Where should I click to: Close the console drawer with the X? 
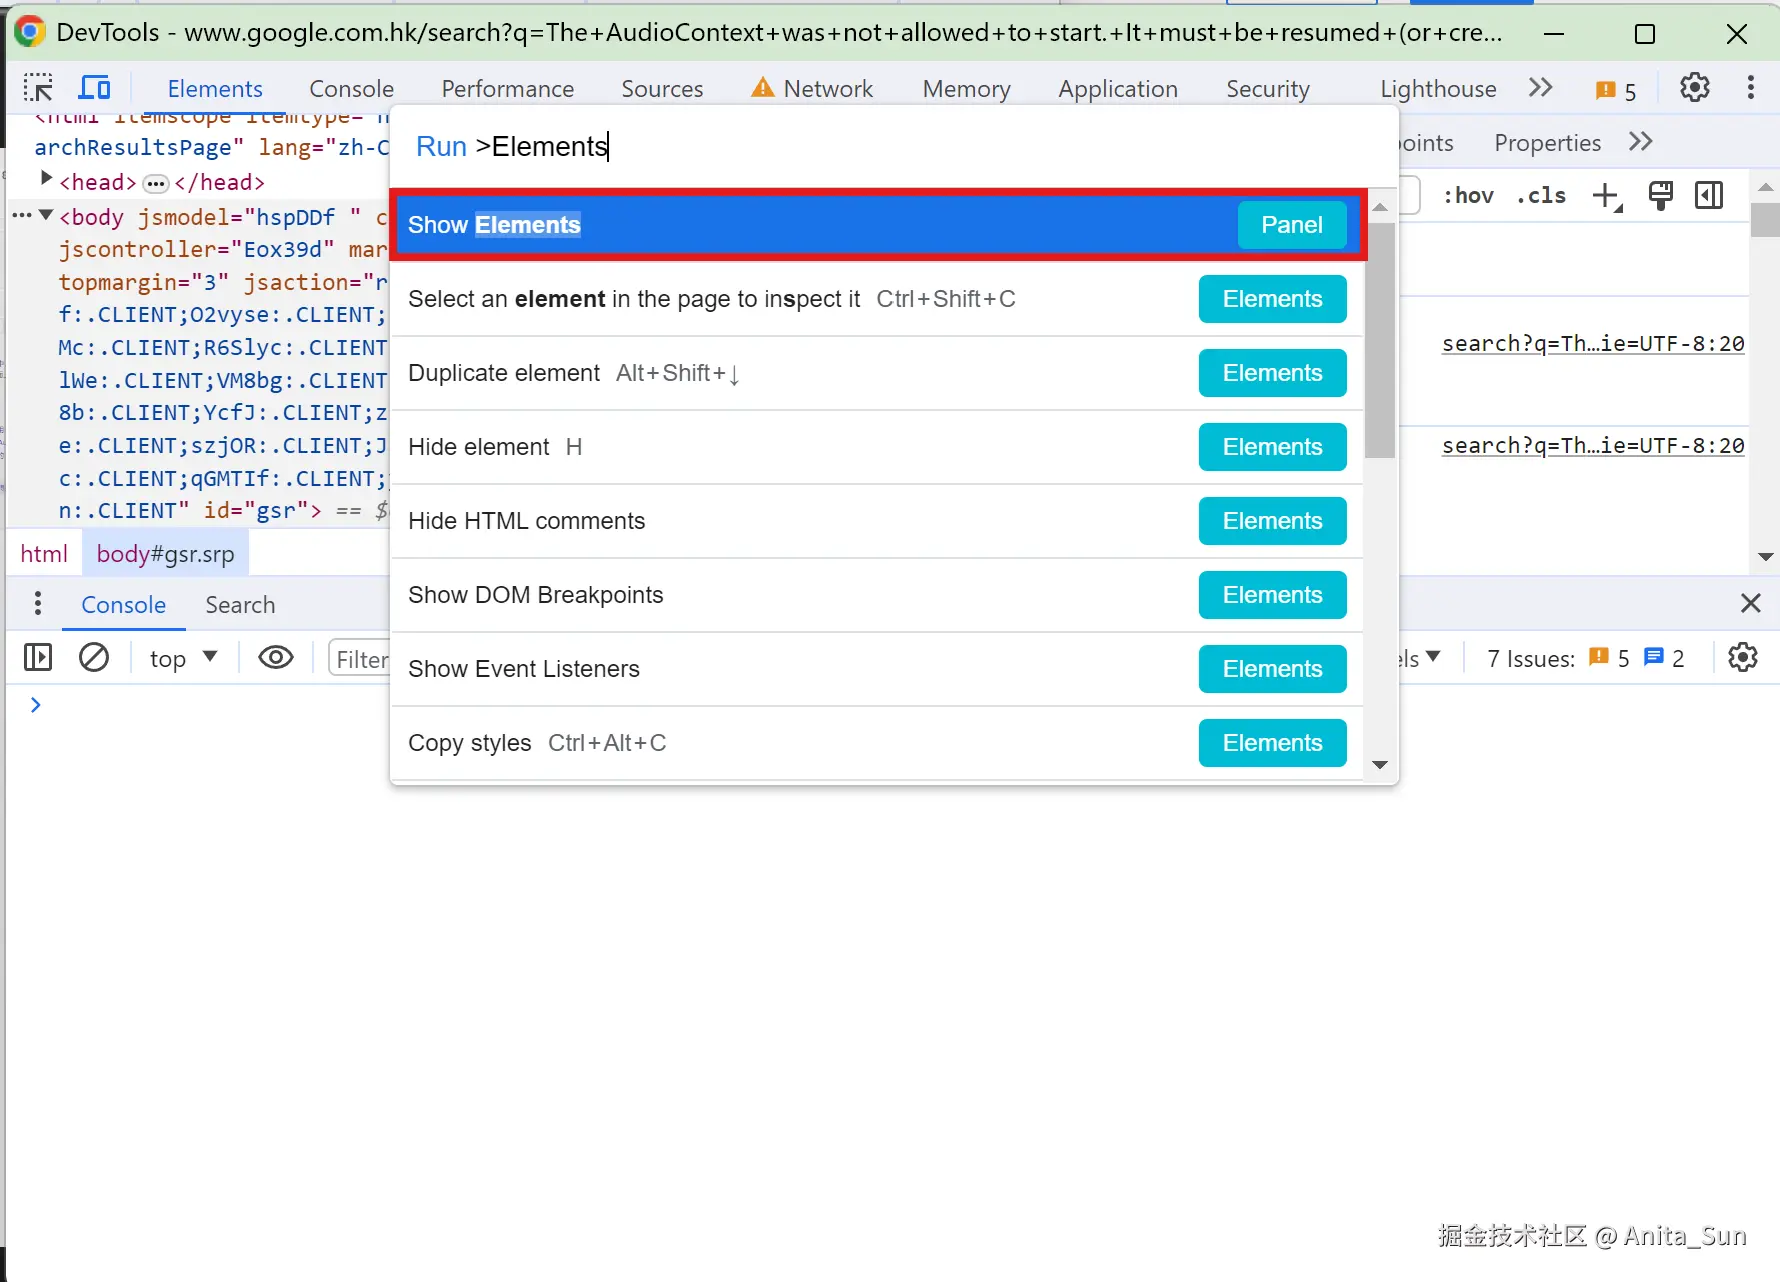[1750, 603]
